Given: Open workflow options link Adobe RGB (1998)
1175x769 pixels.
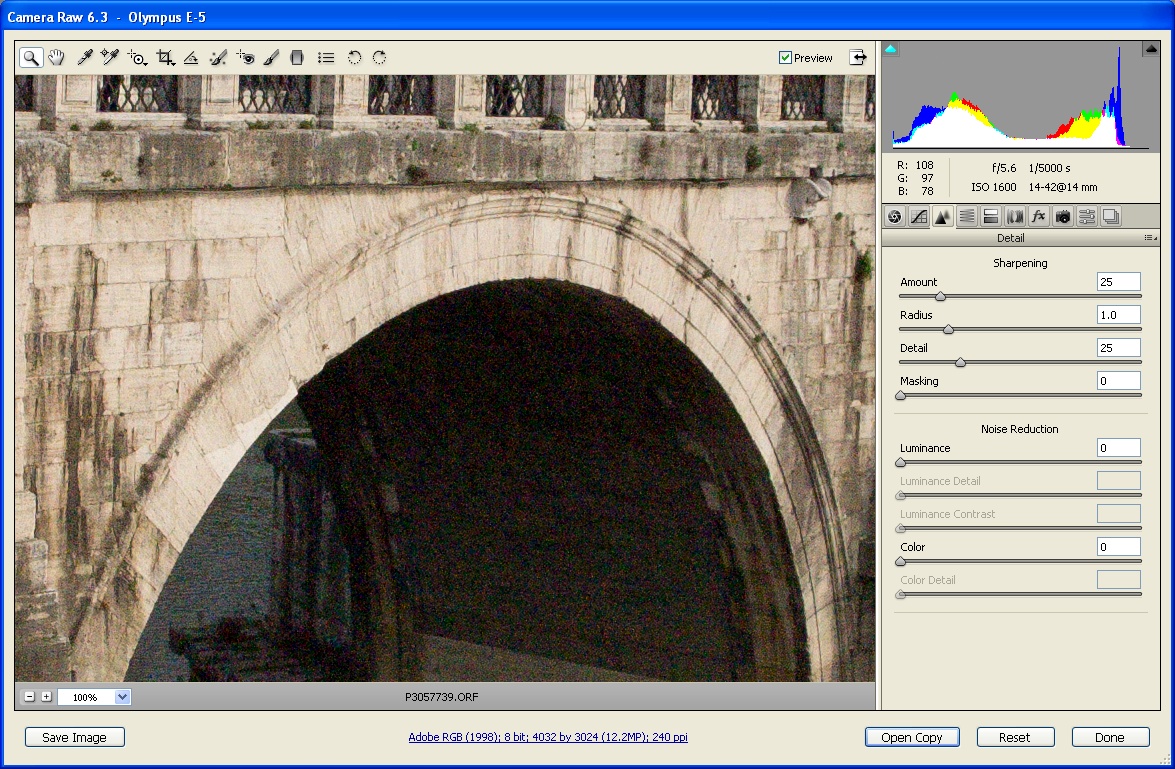Looking at the screenshot, I should (x=548, y=738).
